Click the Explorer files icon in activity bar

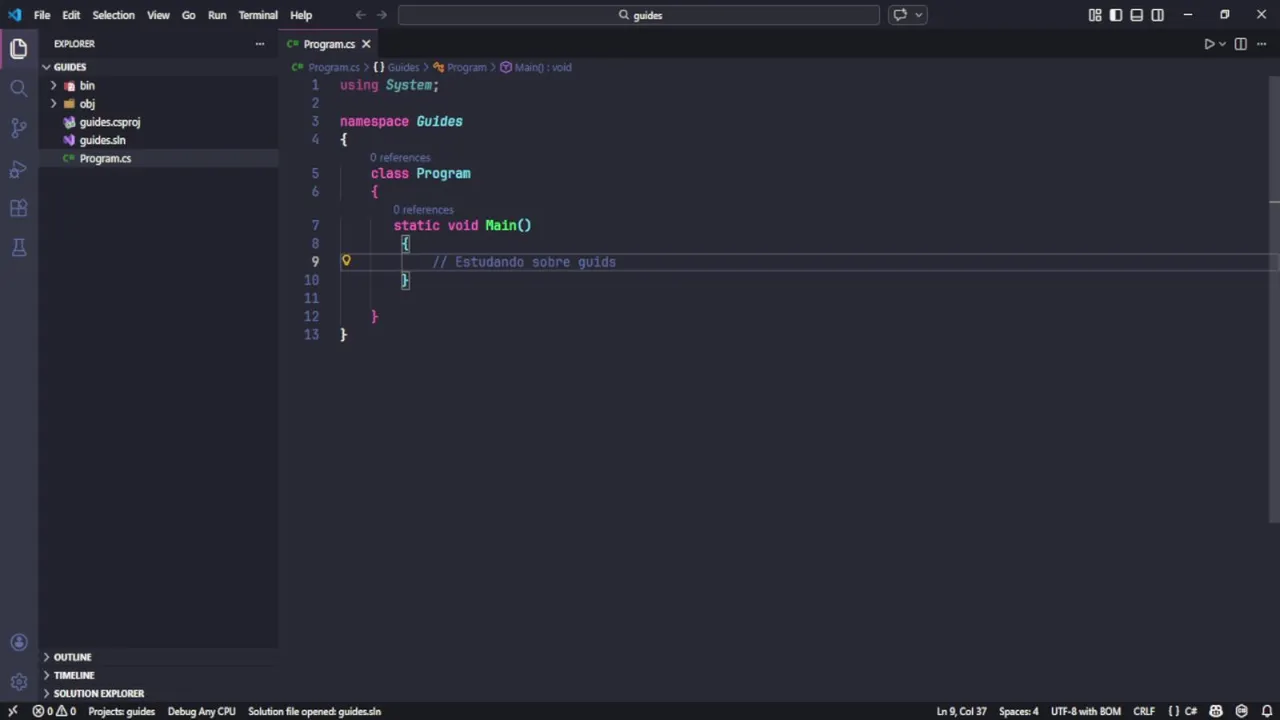[18, 48]
